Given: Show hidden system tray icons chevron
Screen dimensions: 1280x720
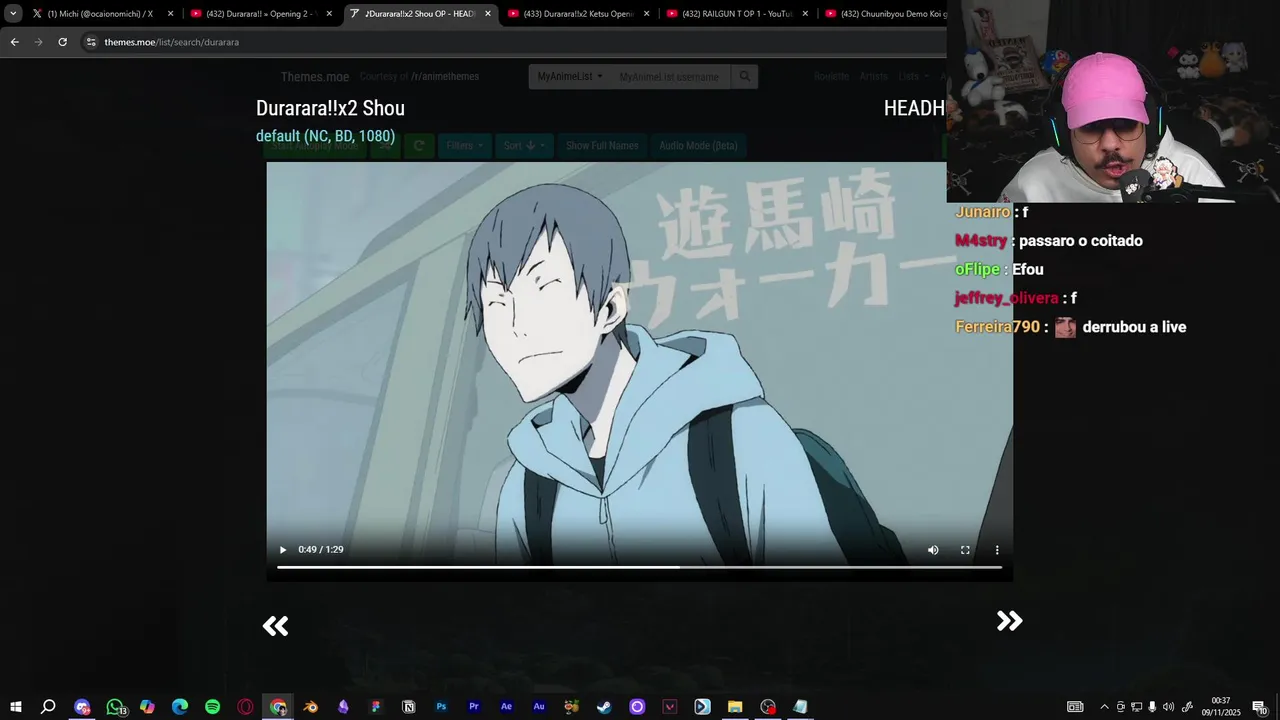Looking at the screenshot, I should point(1104,707).
